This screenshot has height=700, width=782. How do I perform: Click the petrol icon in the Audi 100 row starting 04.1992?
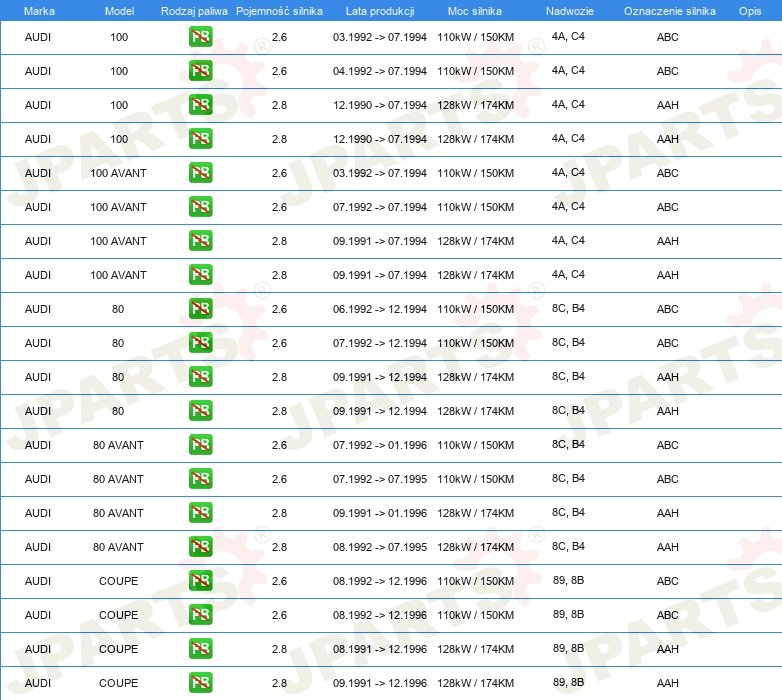pos(200,70)
